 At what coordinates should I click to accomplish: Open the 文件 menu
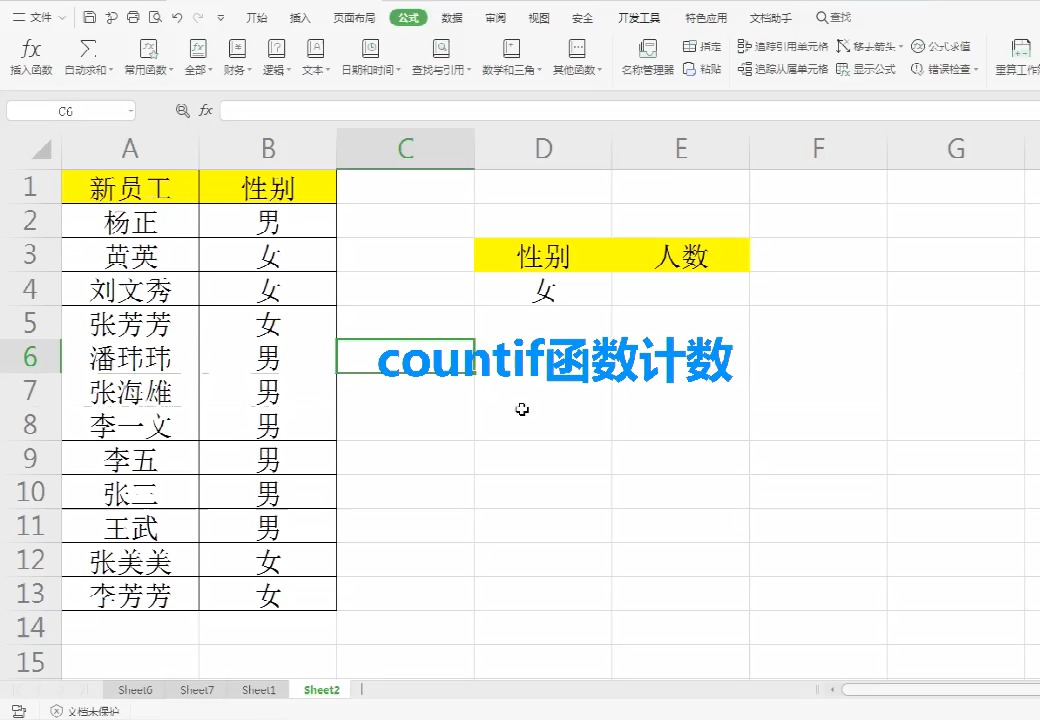point(39,17)
